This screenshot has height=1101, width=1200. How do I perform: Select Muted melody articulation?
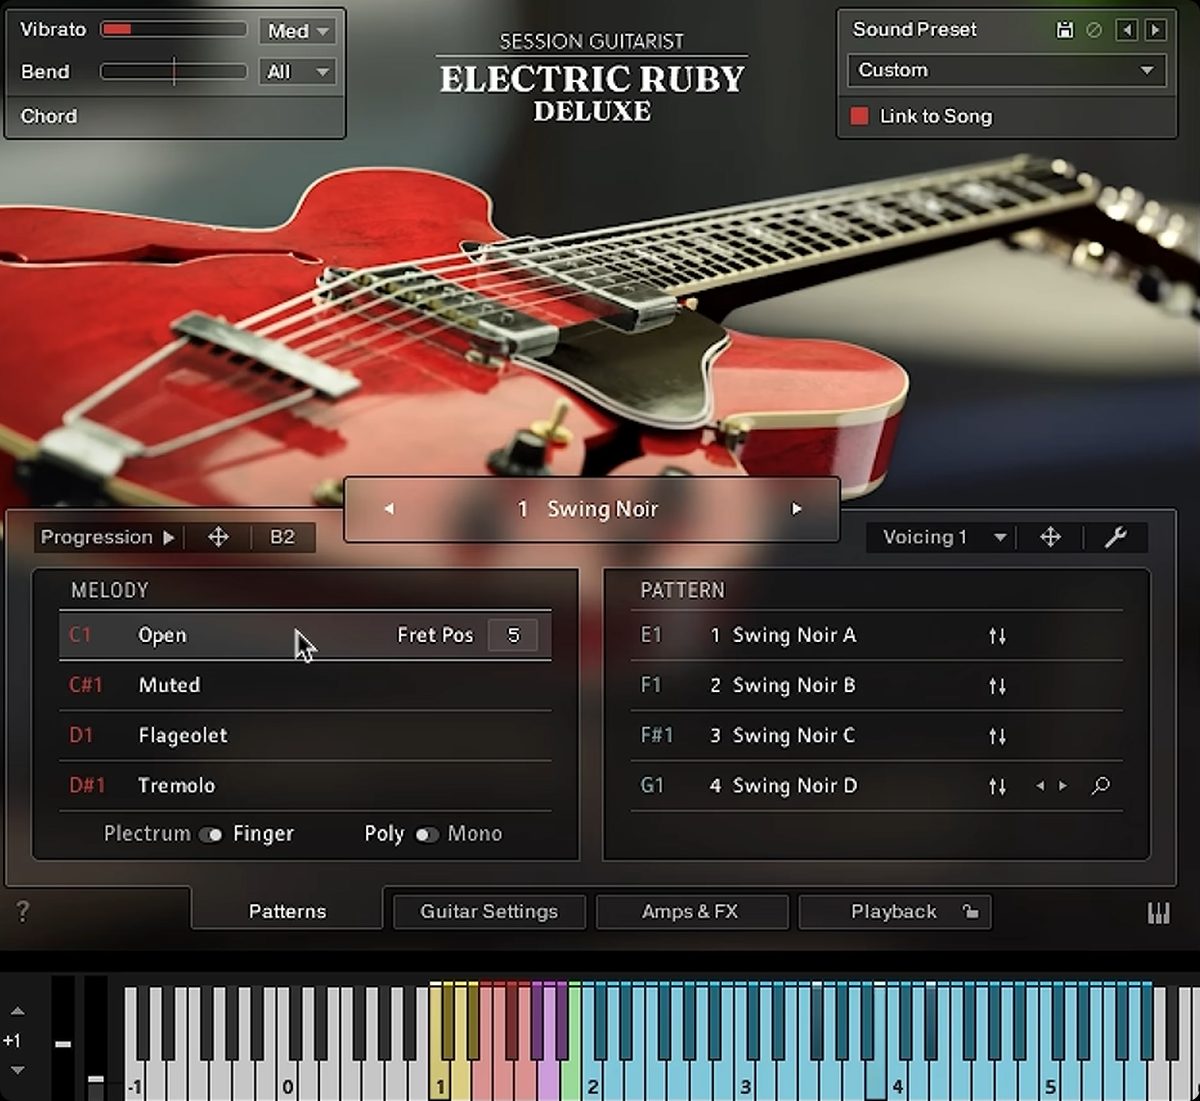[x=305, y=685]
